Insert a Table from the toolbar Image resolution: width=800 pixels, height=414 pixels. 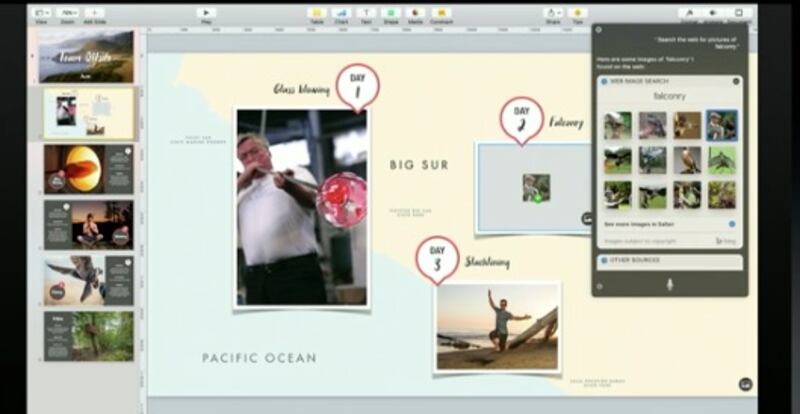[316, 13]
